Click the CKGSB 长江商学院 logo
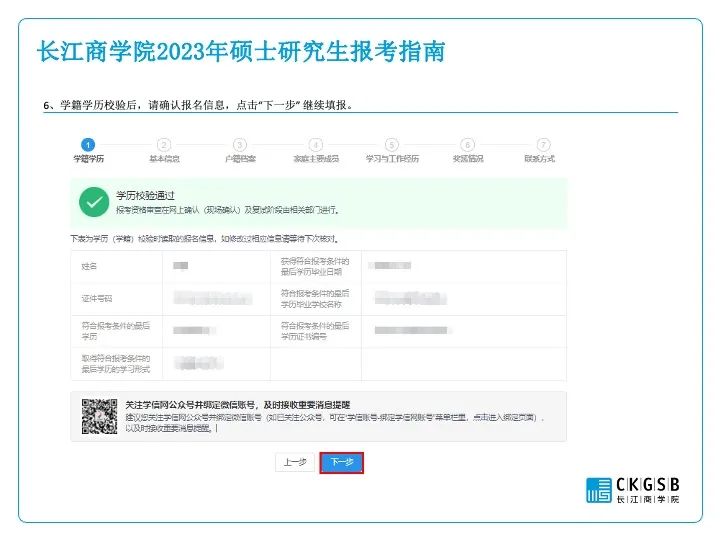Image resolution: width=720 pixels, height=540 pixels. 633,490
